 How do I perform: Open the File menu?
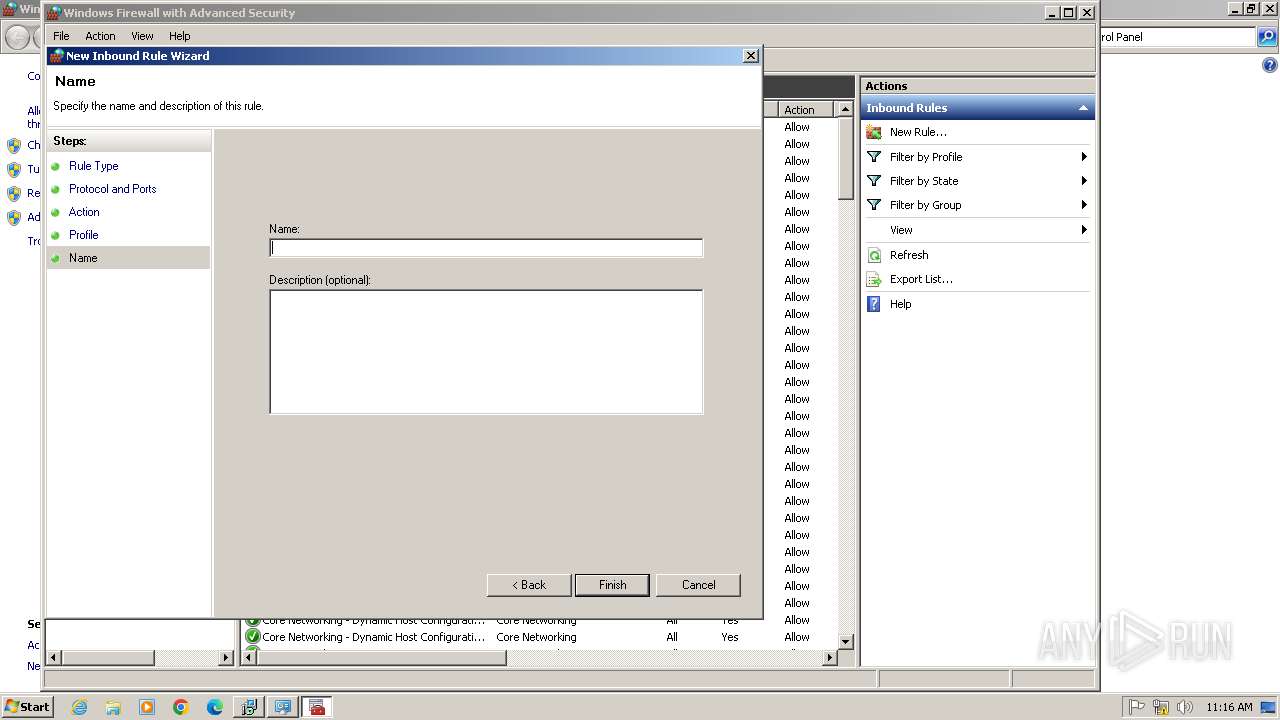tap(61, 36)
